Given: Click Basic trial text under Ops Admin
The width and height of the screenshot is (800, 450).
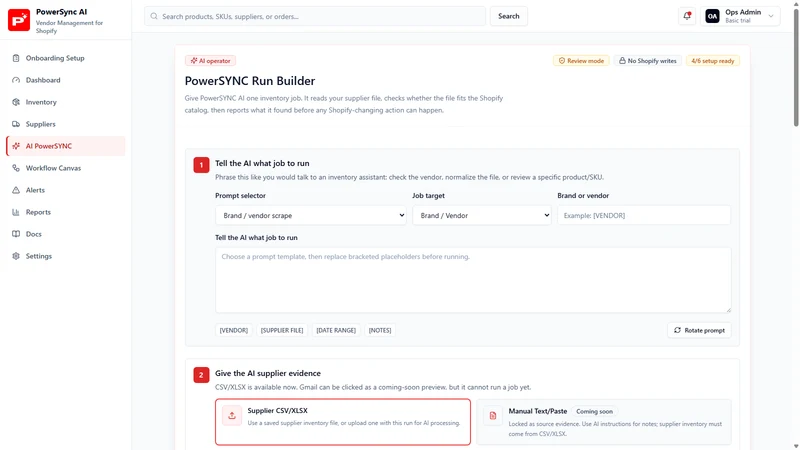Looking at the screenshot, I should pos(738,21).
